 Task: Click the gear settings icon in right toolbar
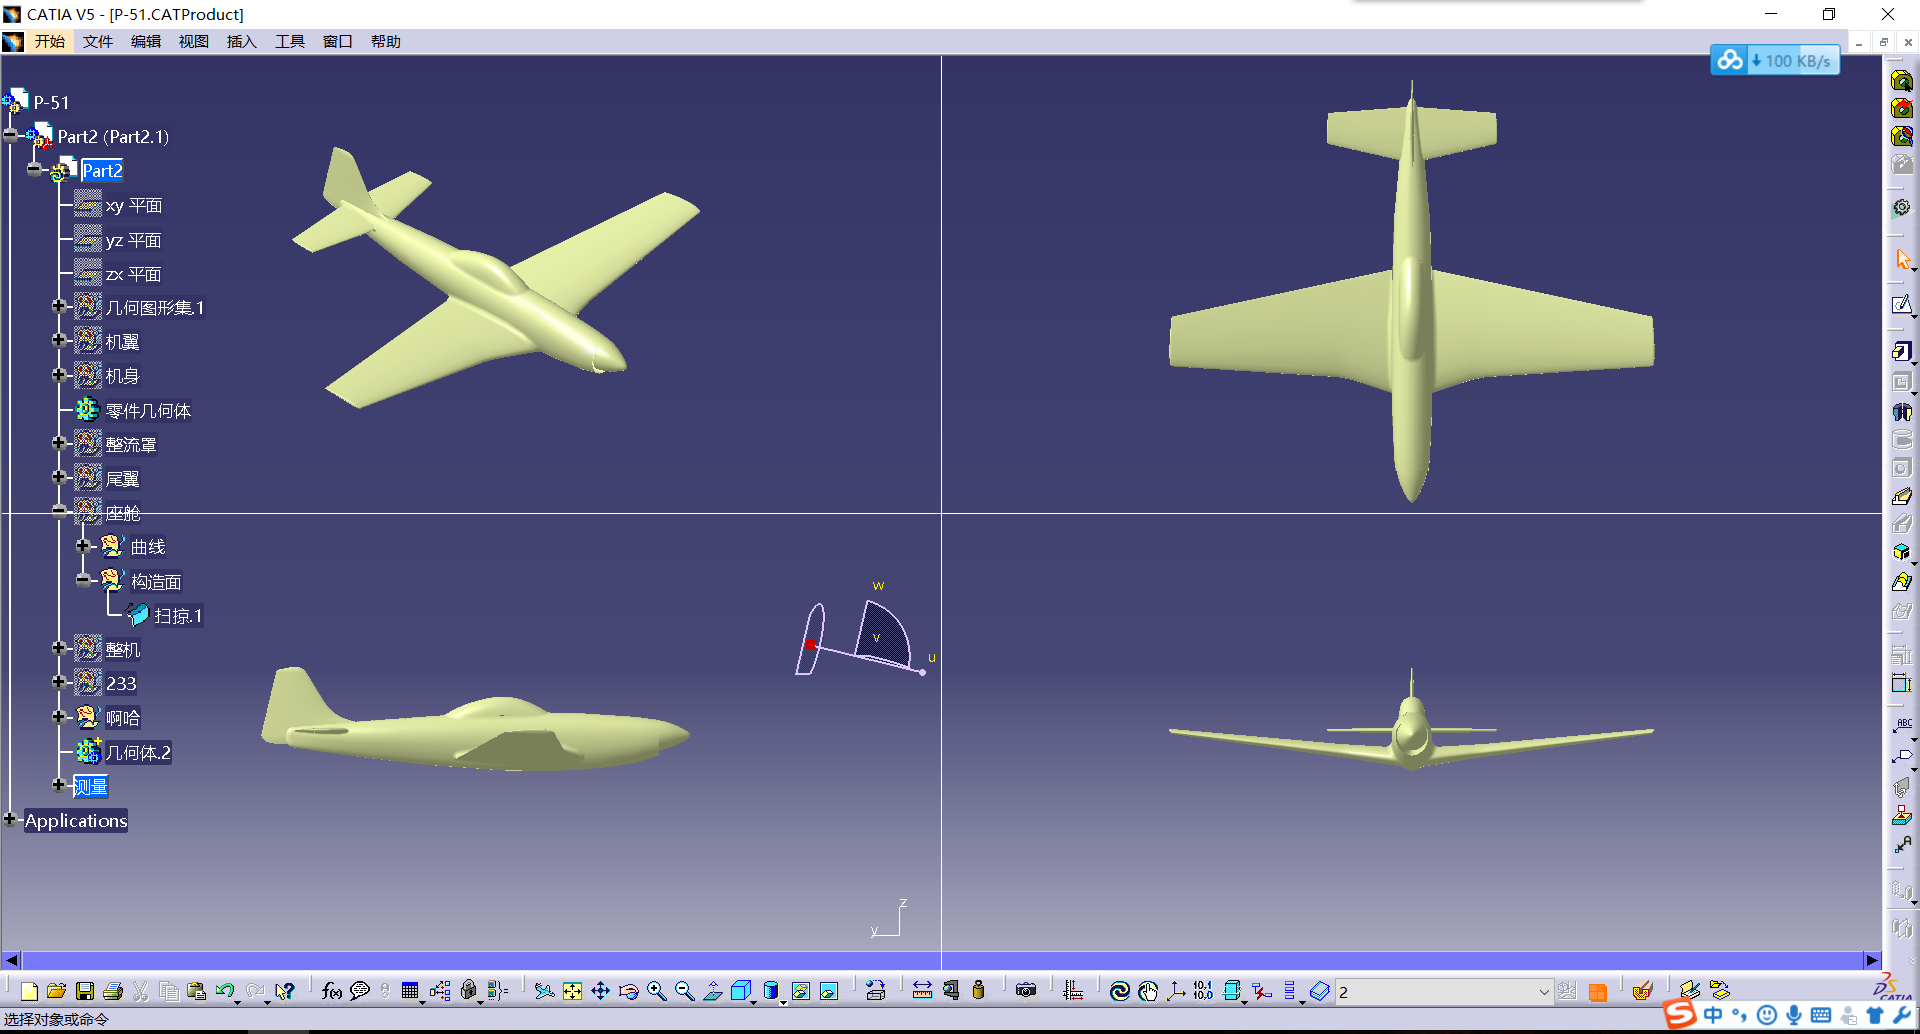[1902, 208]
